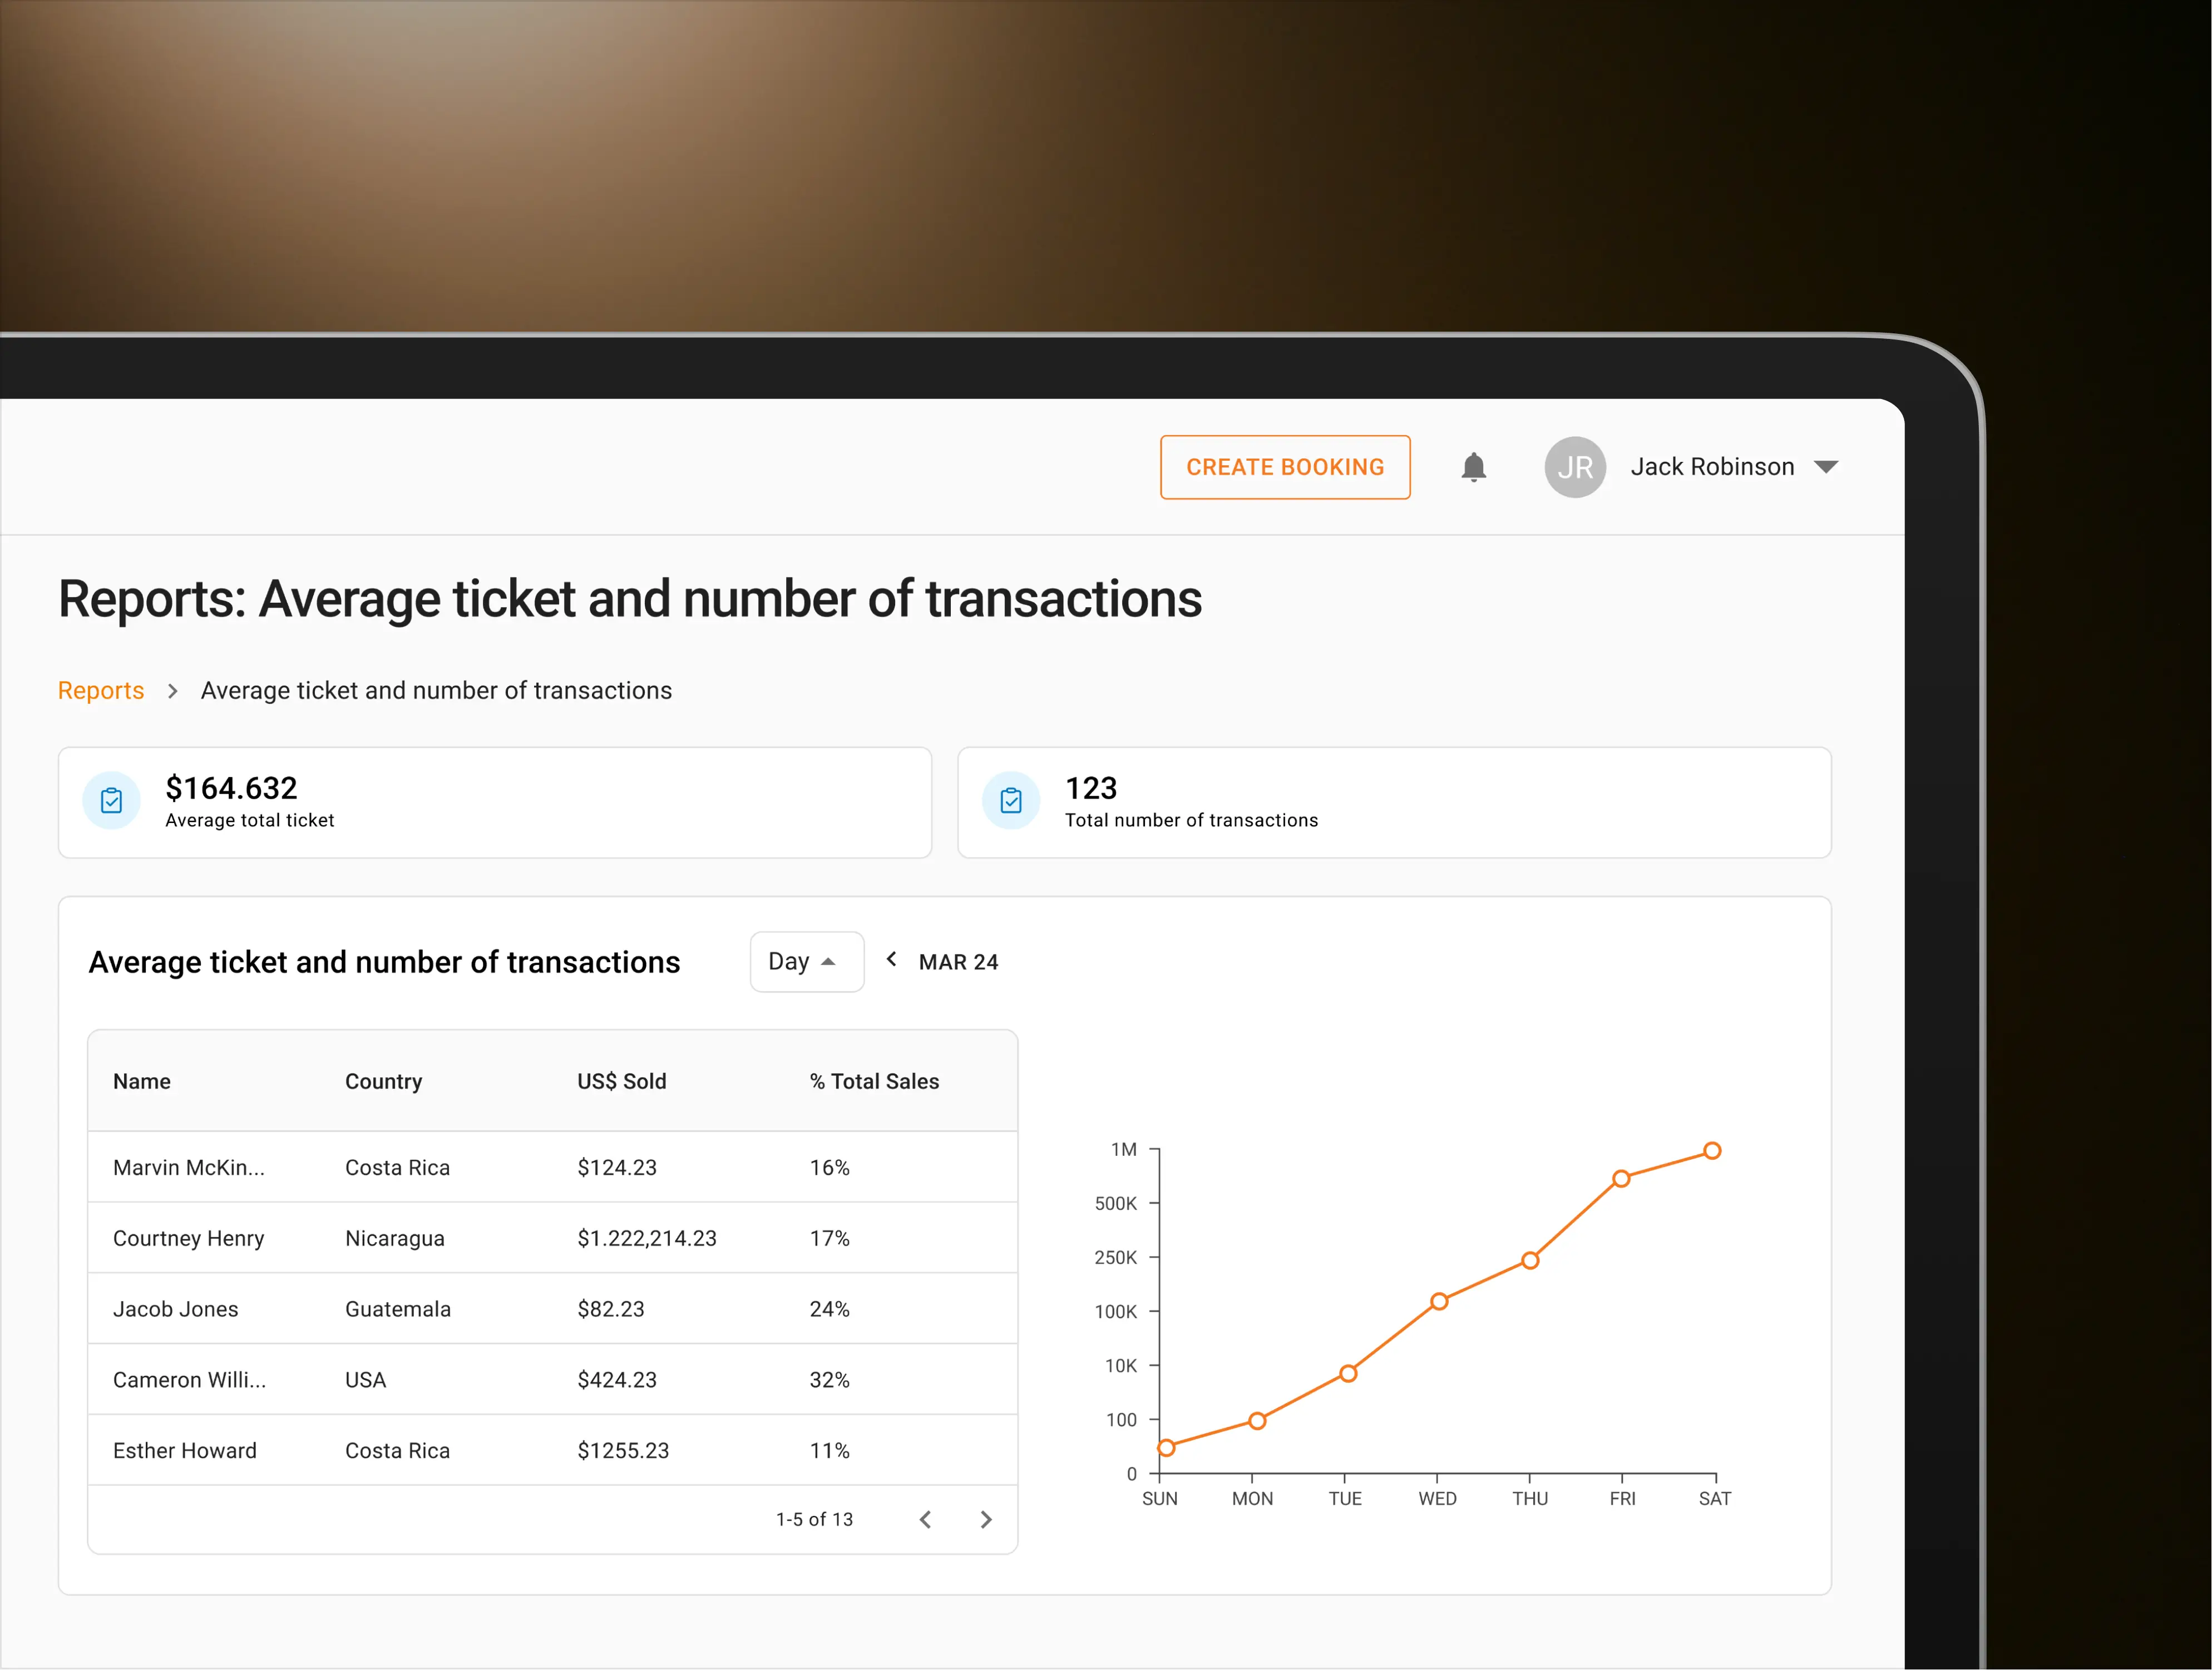Go to previous table page
Viewport: 2212px width, 1670px height.
point(926,1519)
